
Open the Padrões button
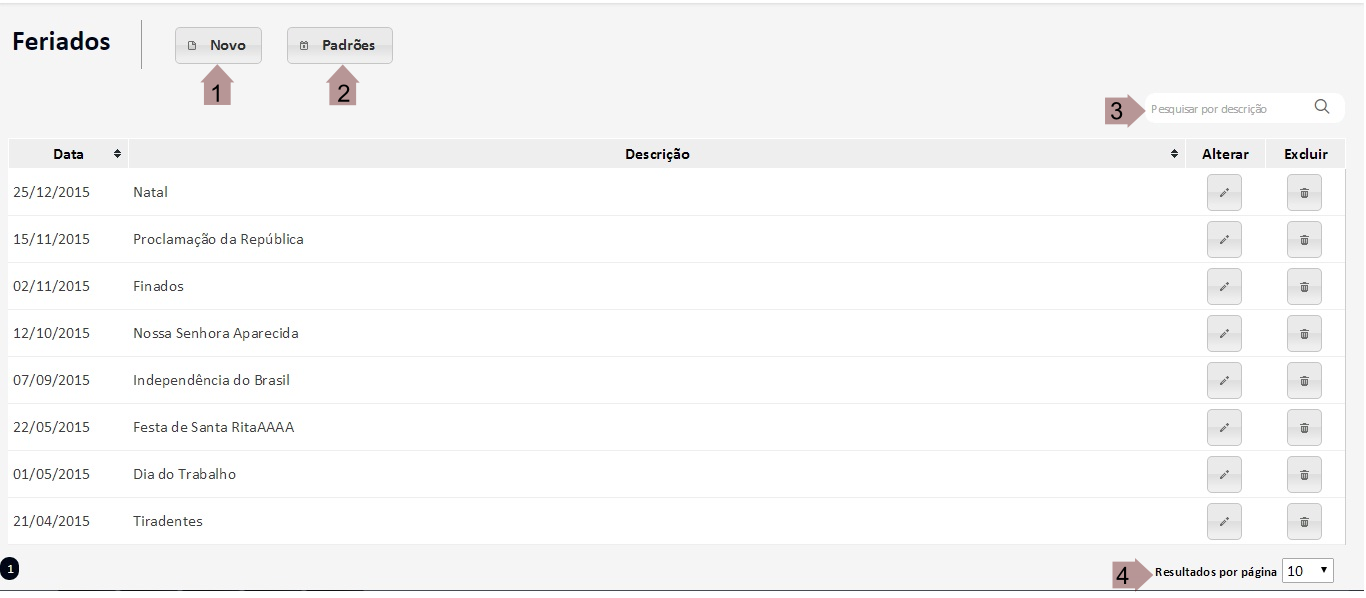(340, 46)
